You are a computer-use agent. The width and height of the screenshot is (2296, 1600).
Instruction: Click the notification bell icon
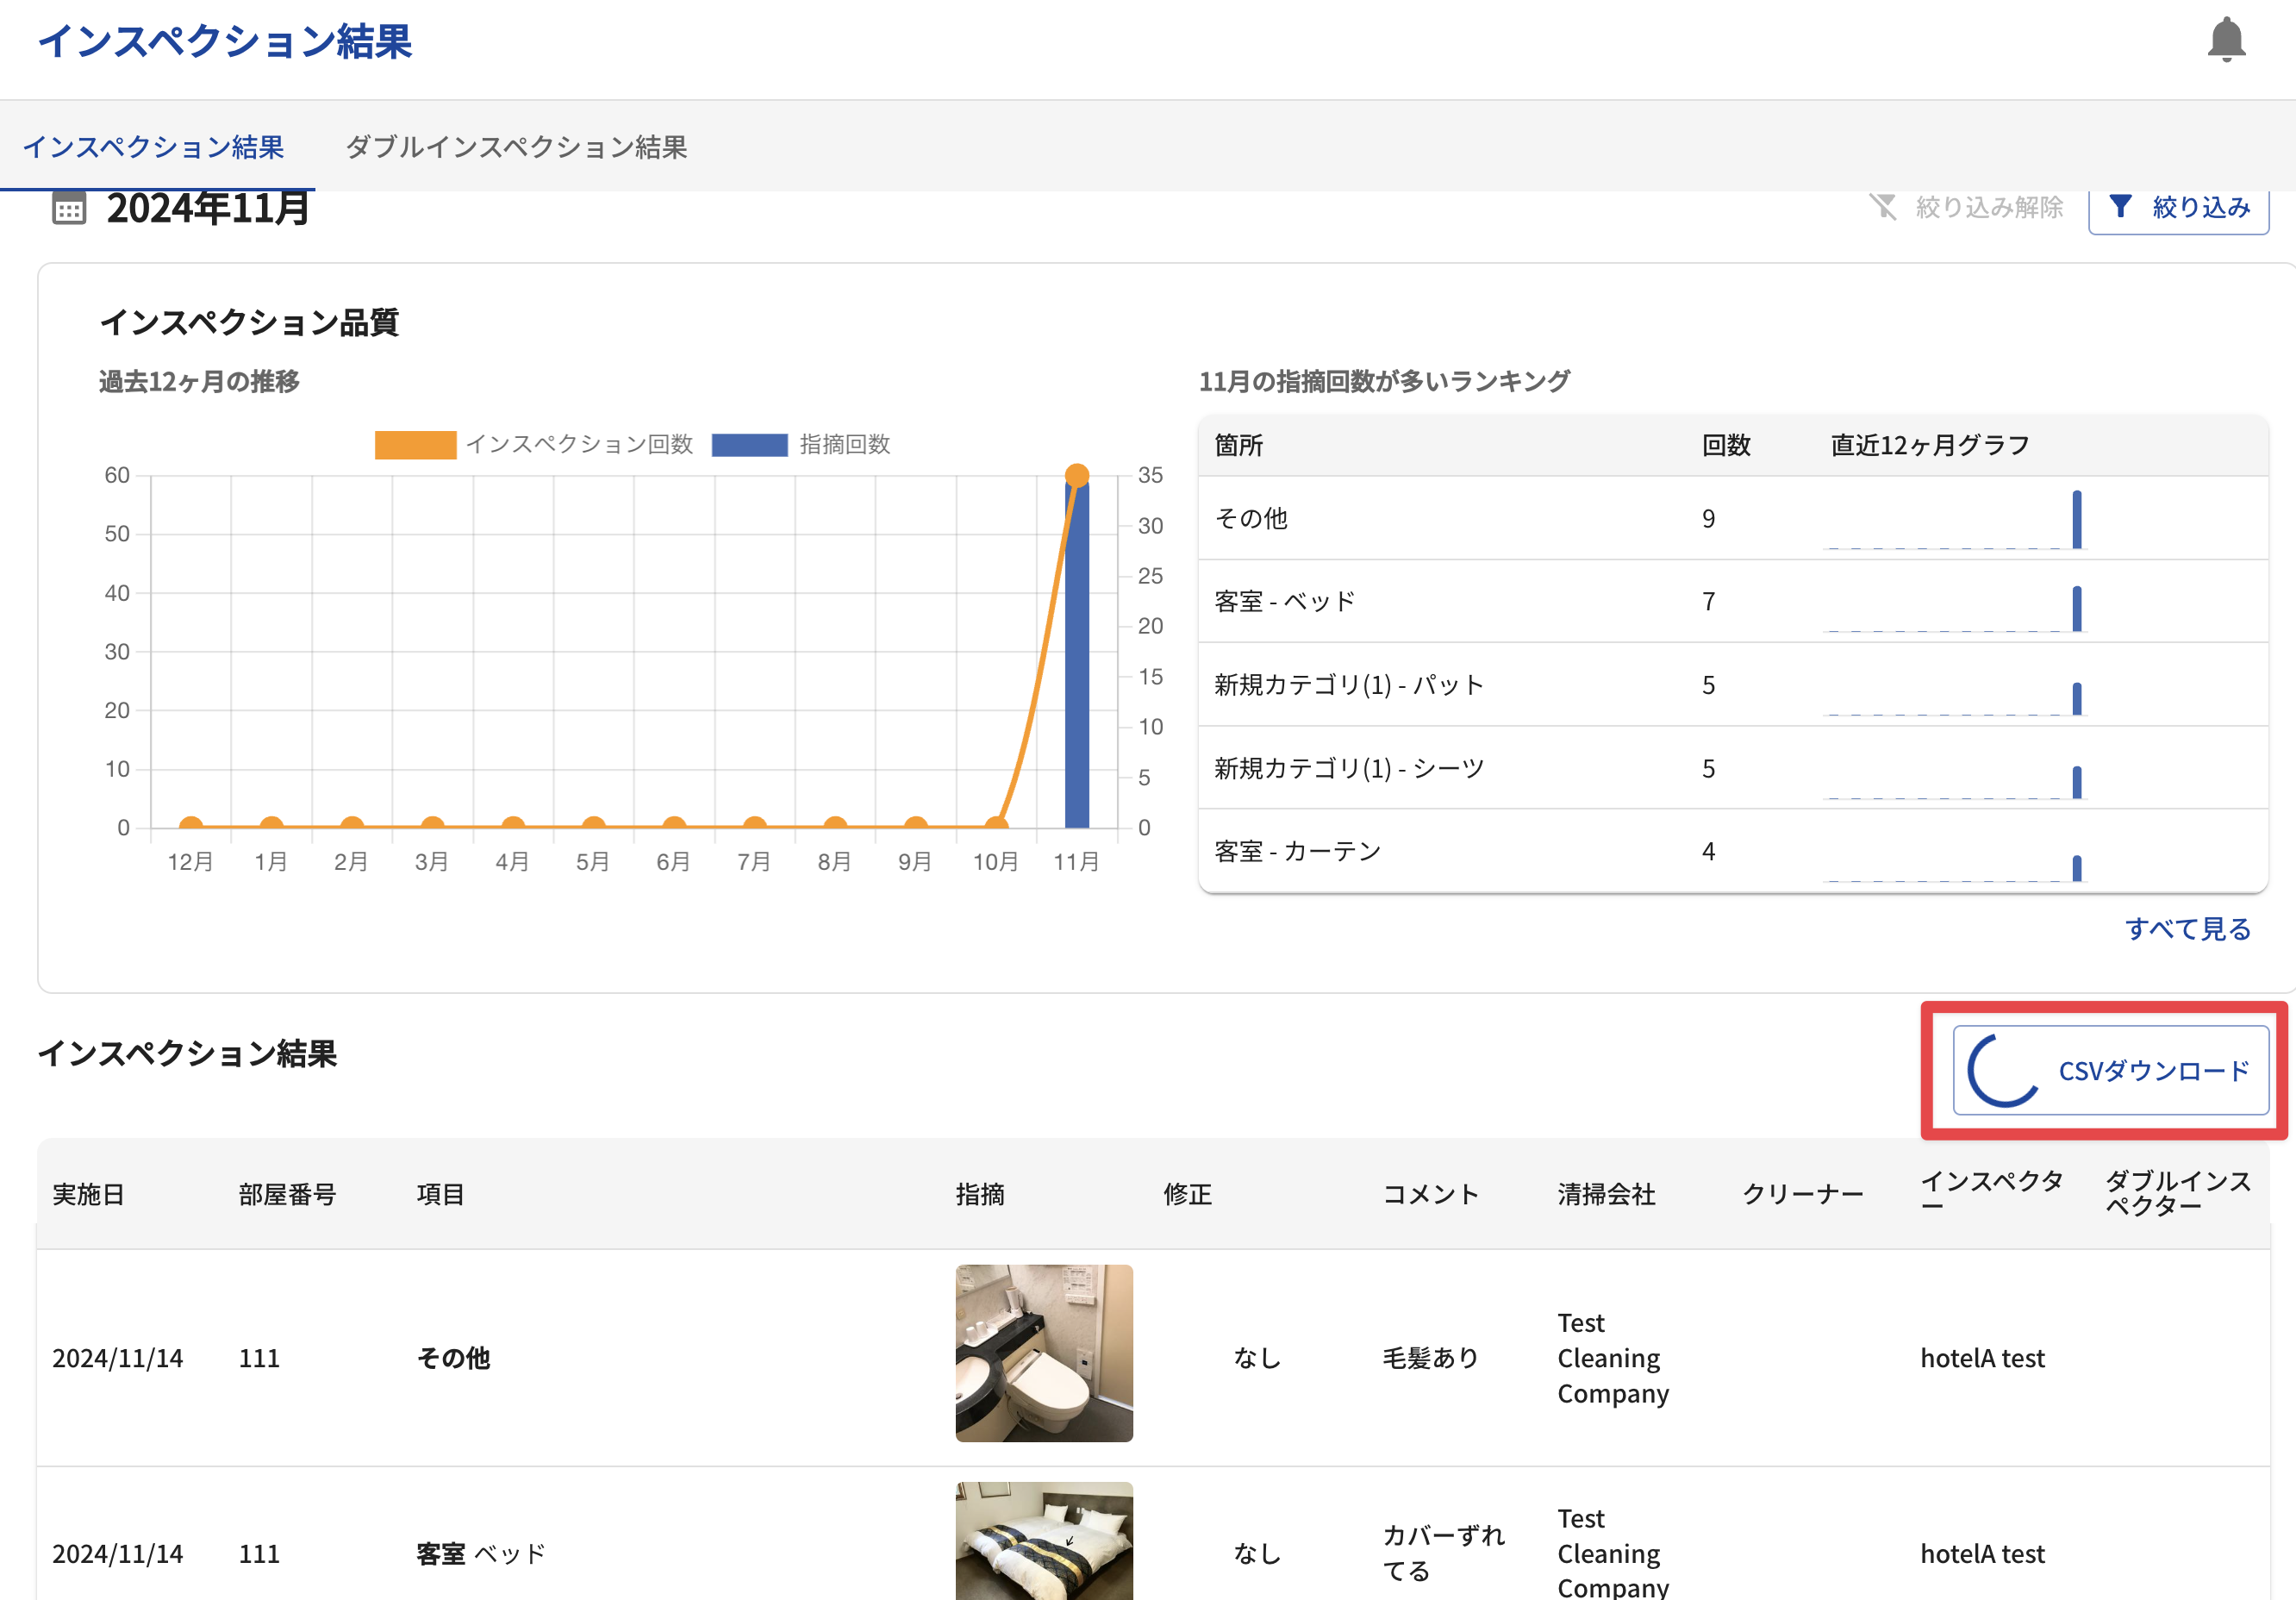[x=2226, y=40]
